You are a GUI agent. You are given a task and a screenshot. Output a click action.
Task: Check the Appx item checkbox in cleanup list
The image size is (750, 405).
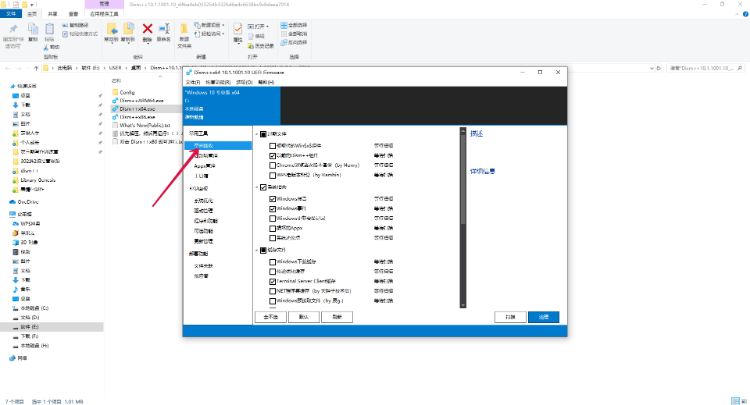[272, 229]
